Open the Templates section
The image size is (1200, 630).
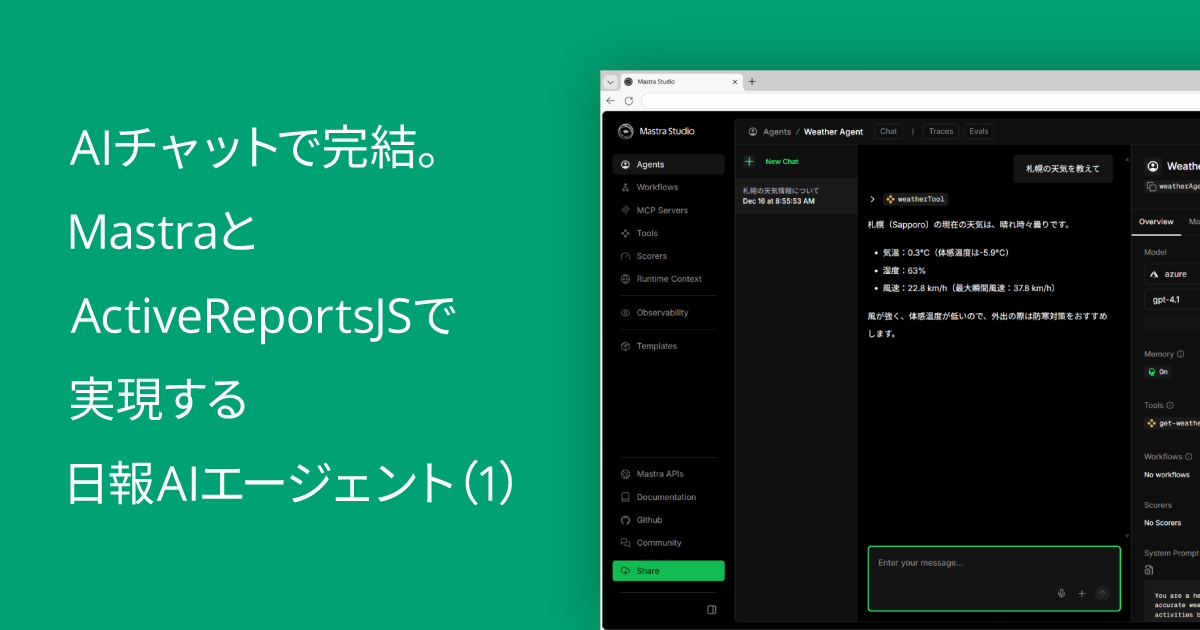pos(623,346)
